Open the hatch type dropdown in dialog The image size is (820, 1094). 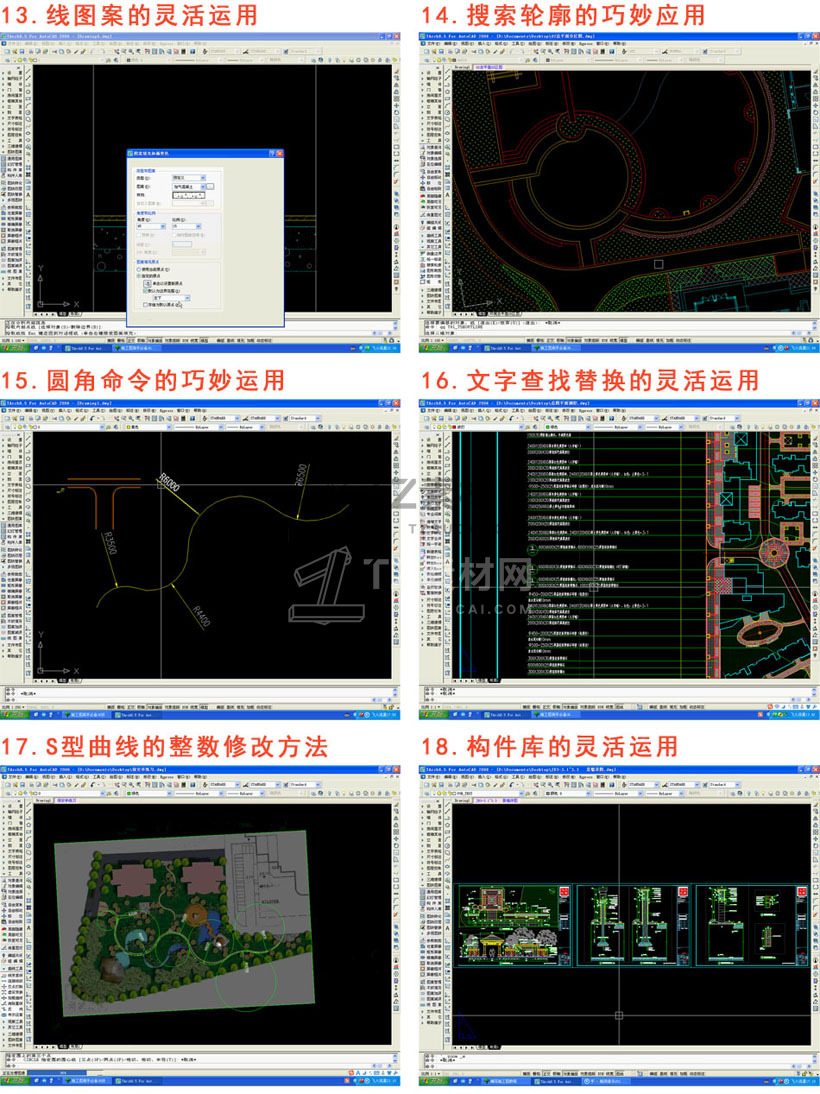point(189,178)
